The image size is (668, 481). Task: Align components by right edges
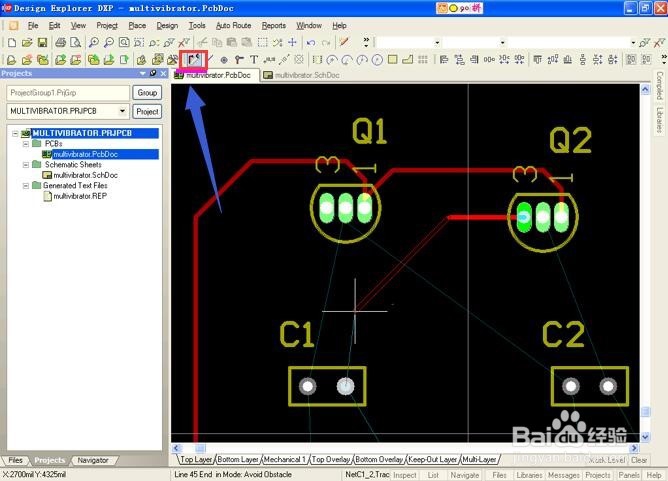pos(474,60)
